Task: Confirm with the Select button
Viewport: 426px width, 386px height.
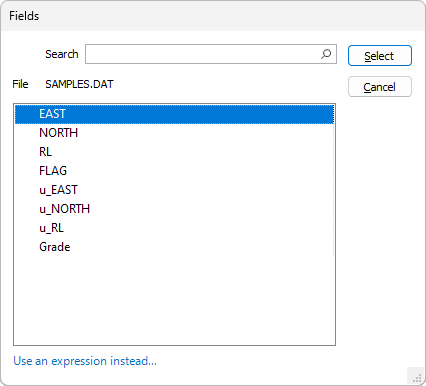Action: coord(380,56)
